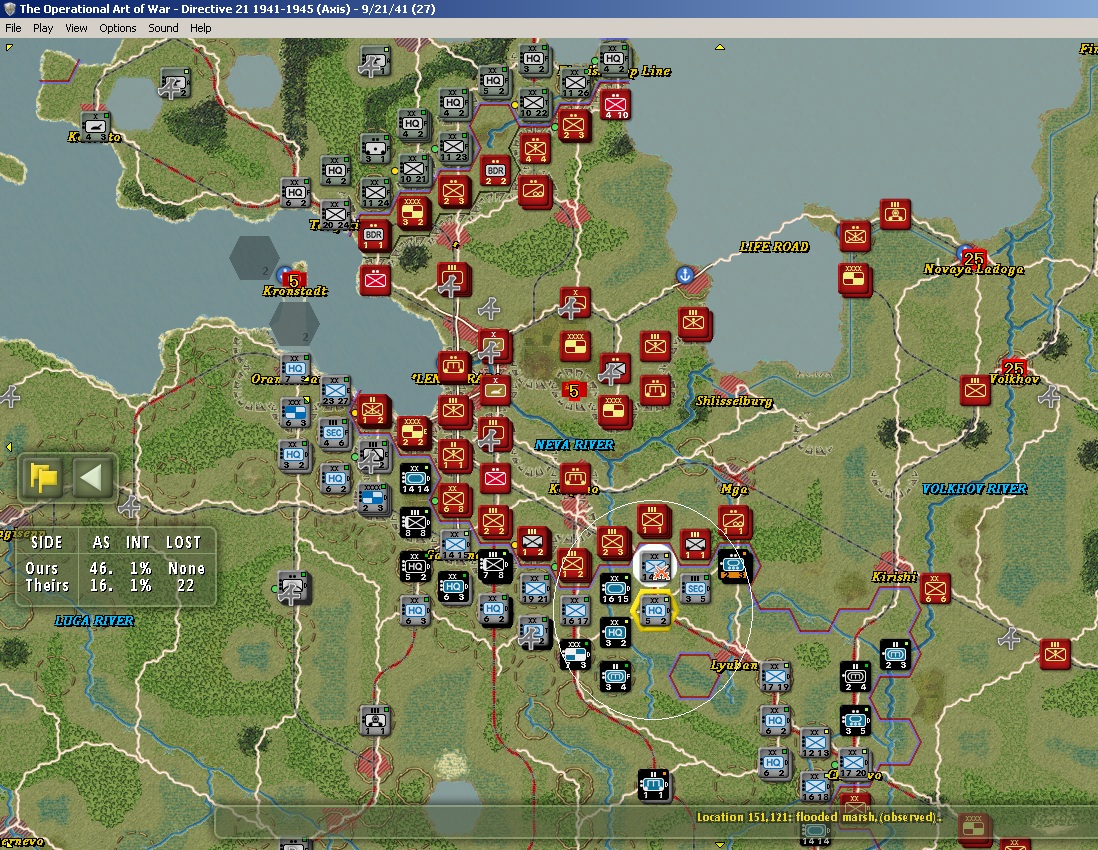Viewport: 1098px width, 850px height.
Task: Open the Options menu
Action: [118, 28]
